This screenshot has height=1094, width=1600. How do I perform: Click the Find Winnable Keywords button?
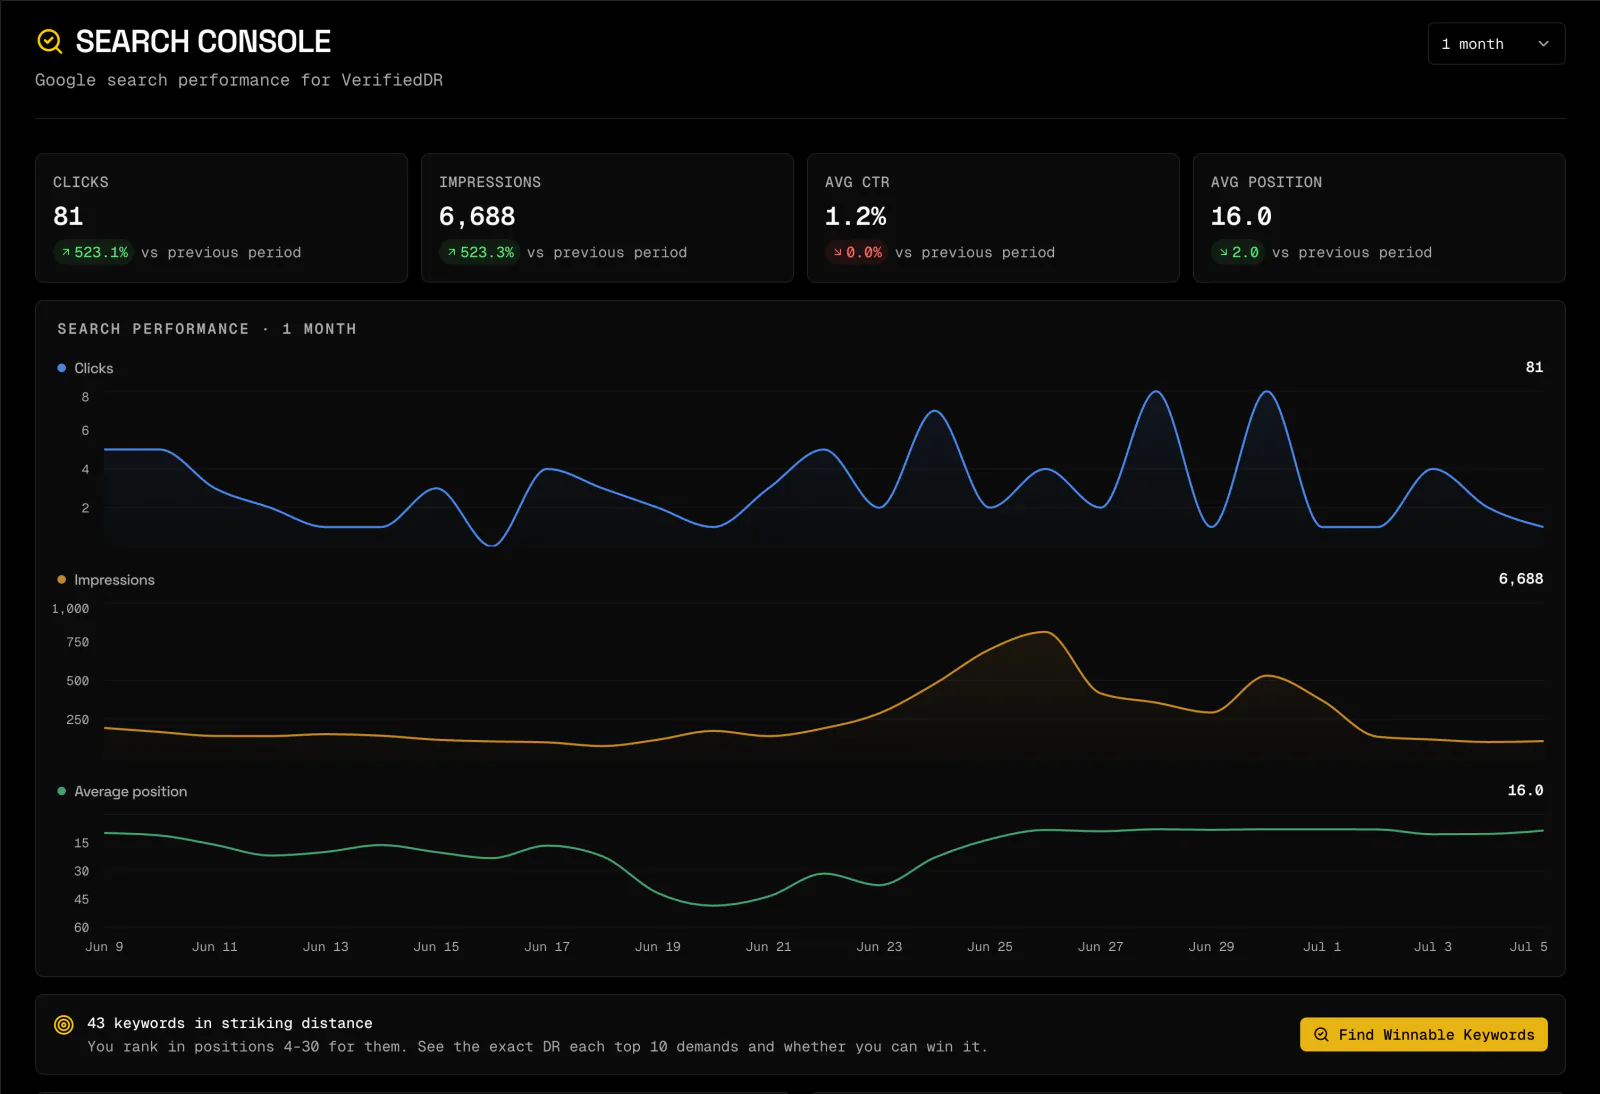coord(1423,1035)
